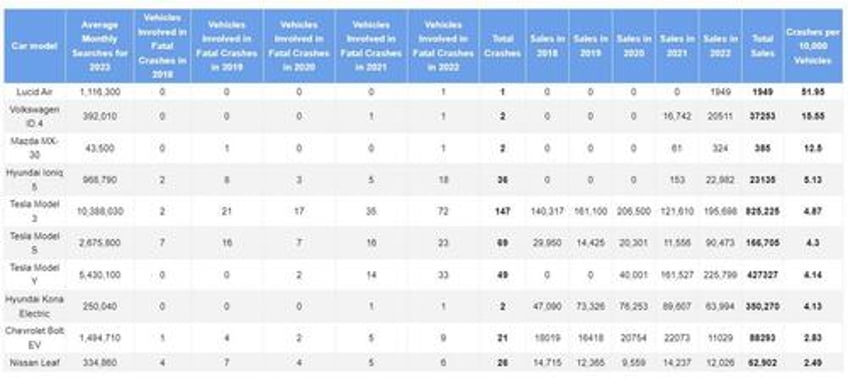The height and width of the screenshot is (378, 848).
Task: Click 'Vehicles Involved in Fatal Crashes in 2019' header
Action: point(227,47)
